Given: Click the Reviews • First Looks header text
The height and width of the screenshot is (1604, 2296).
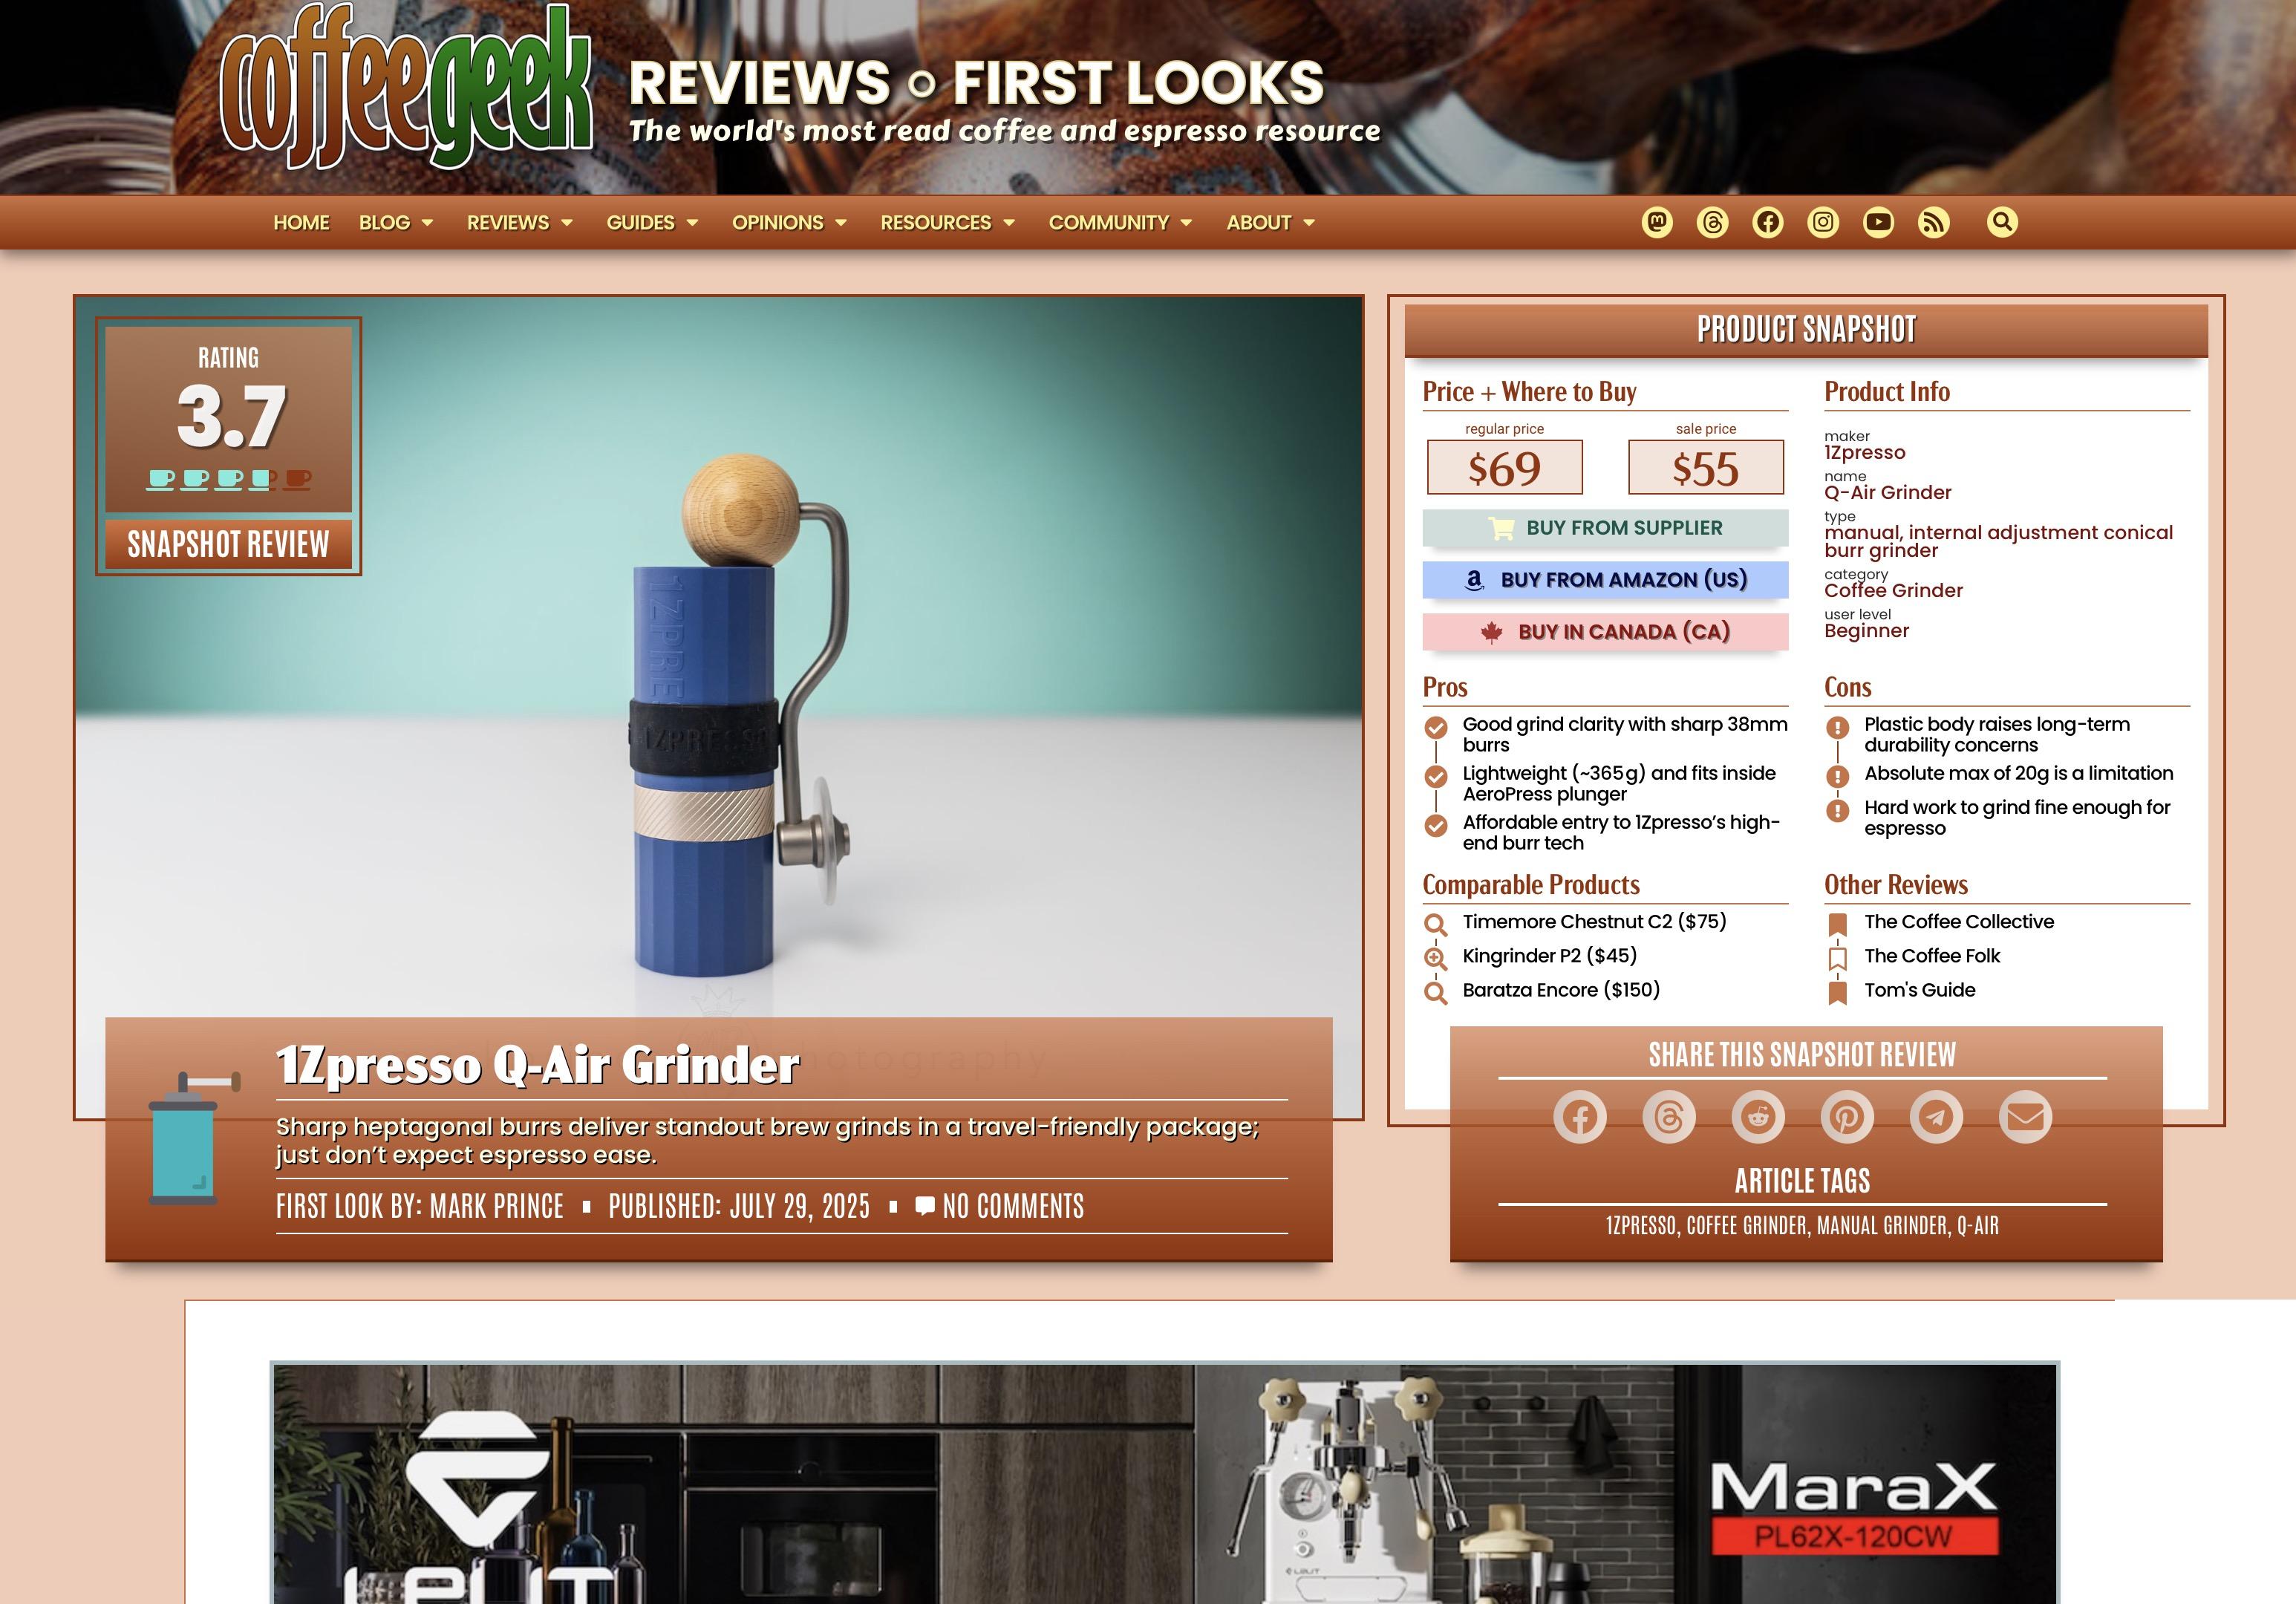Looking at the screenshot, I should [976, 82].
